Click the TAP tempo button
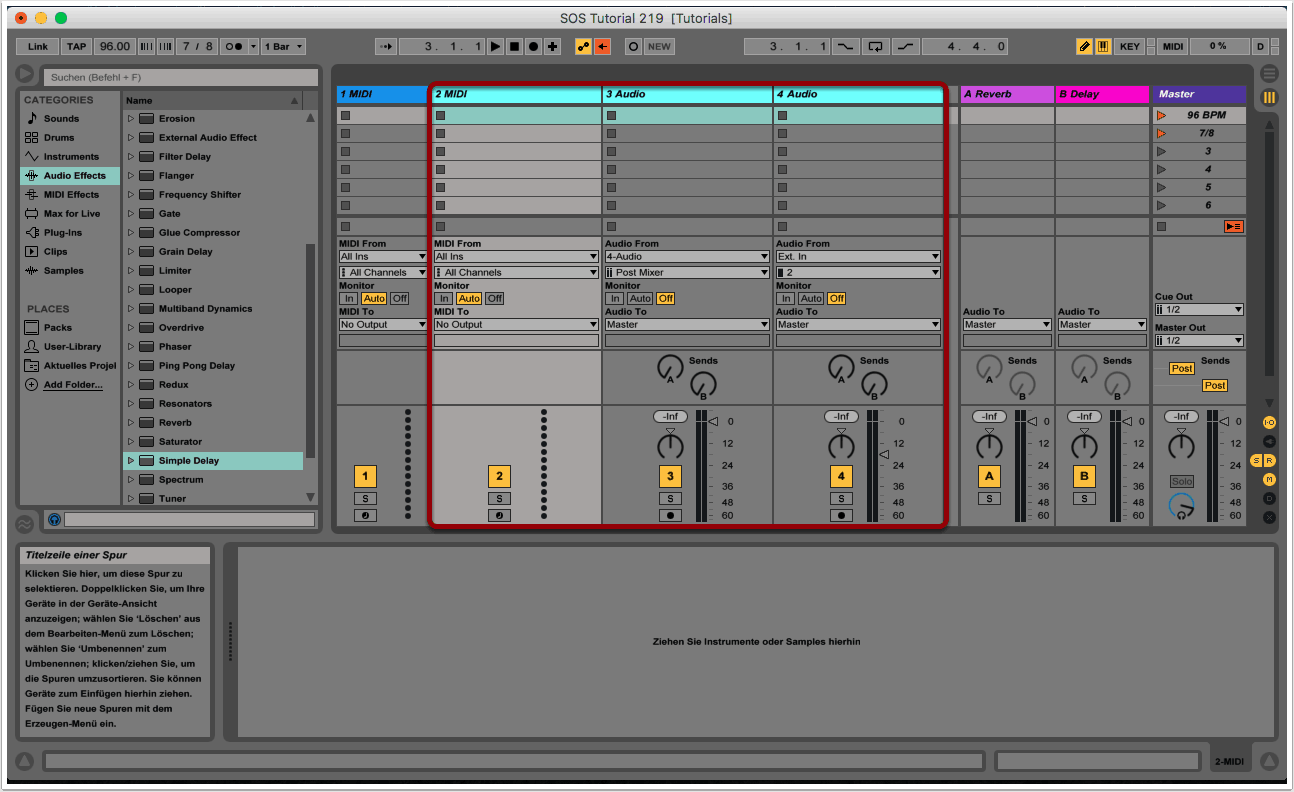This screenshot has height=792, width=1294. click(77, 47)
